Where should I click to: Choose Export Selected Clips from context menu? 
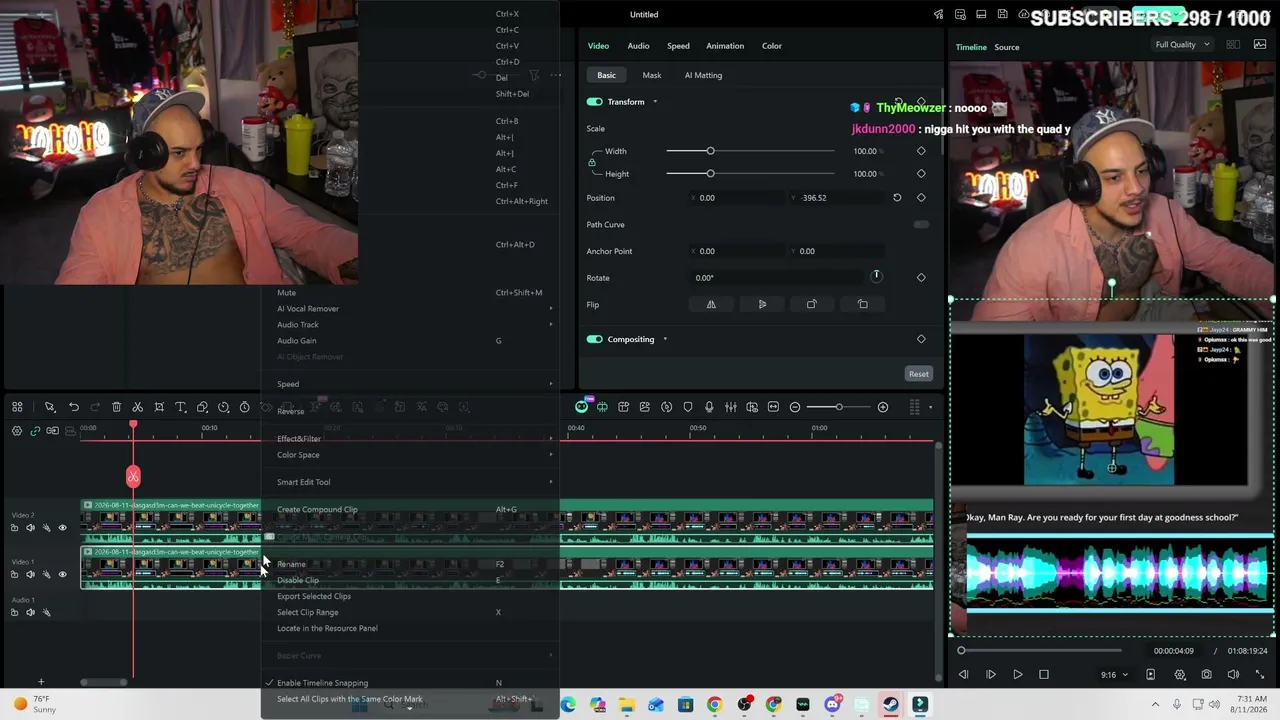[410, 596]
